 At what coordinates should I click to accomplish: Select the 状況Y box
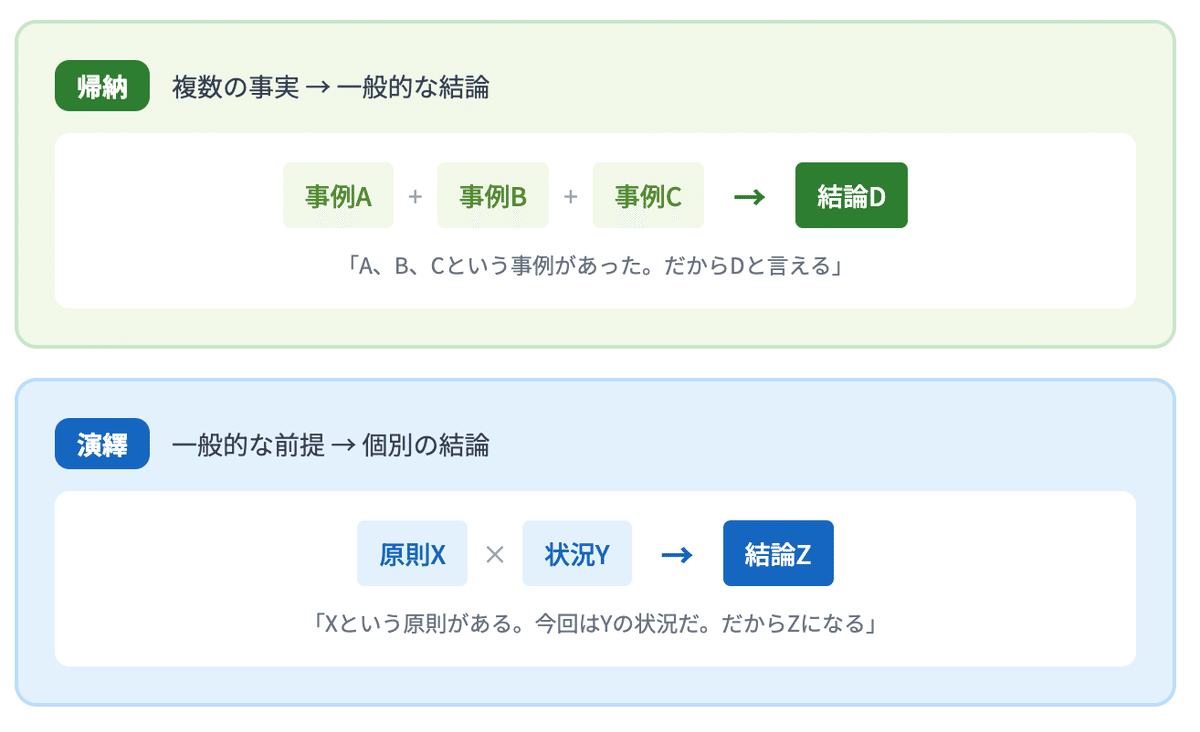(x=577, y=554)
